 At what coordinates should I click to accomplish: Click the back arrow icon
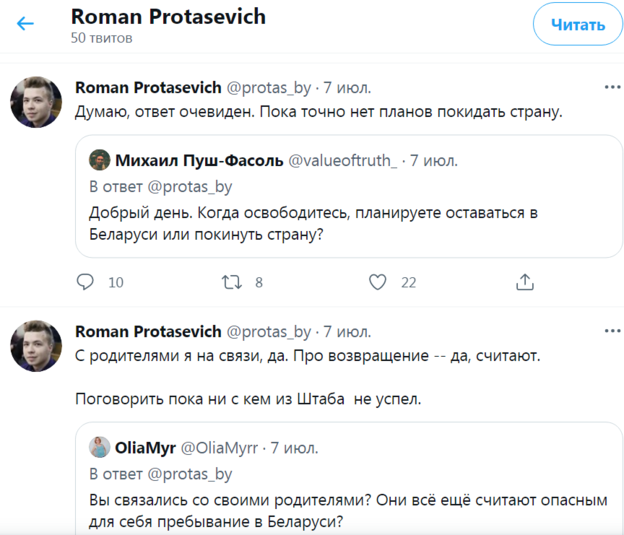click(26, 24)
